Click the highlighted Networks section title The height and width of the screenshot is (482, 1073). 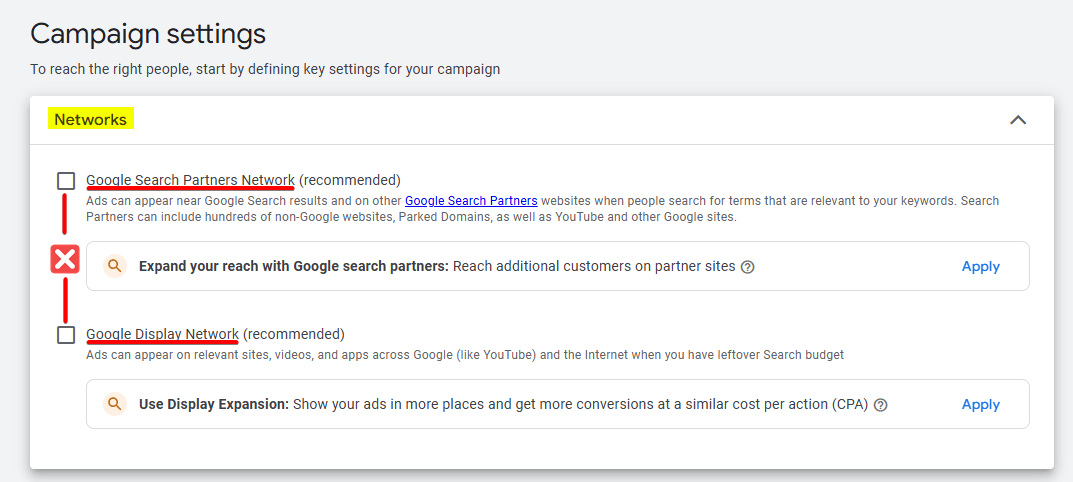(91, 120)
